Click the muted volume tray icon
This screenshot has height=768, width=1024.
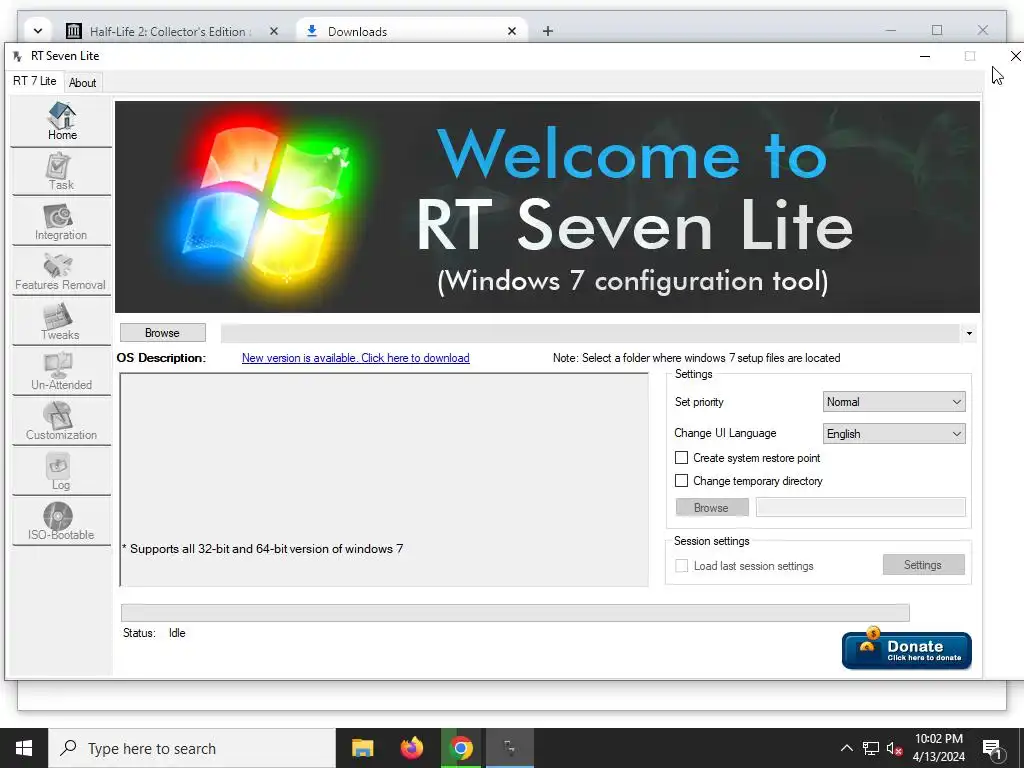tap(895, 748)
